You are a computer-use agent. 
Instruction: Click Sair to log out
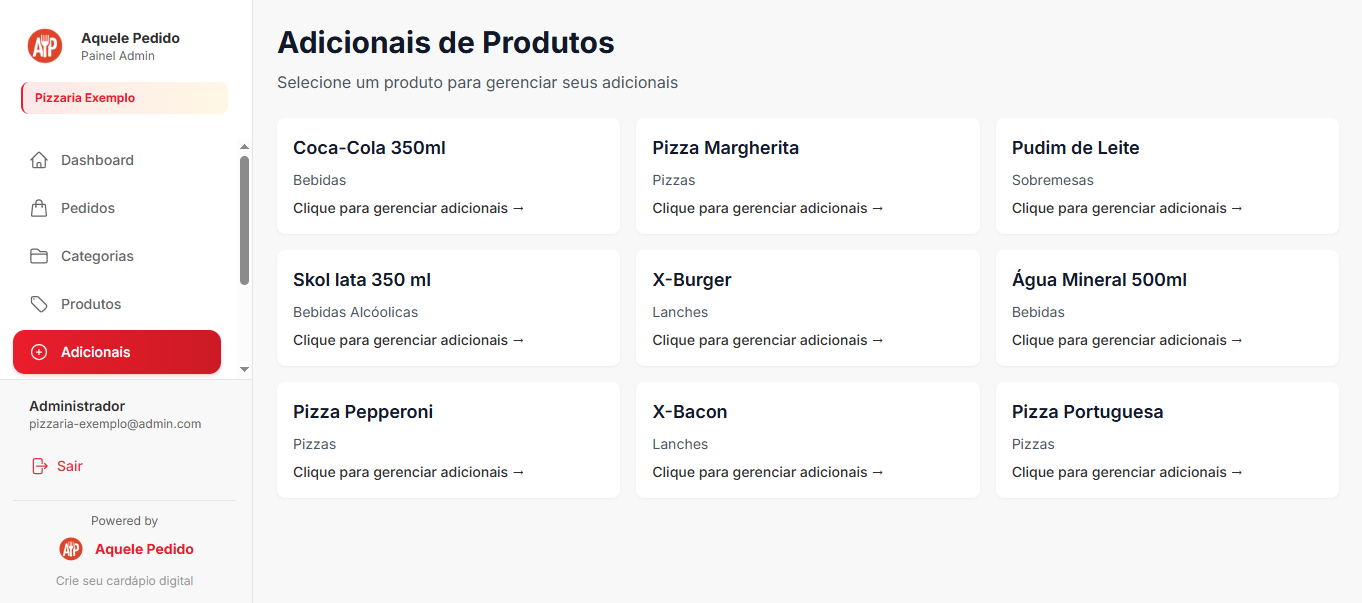pos(69,465)
